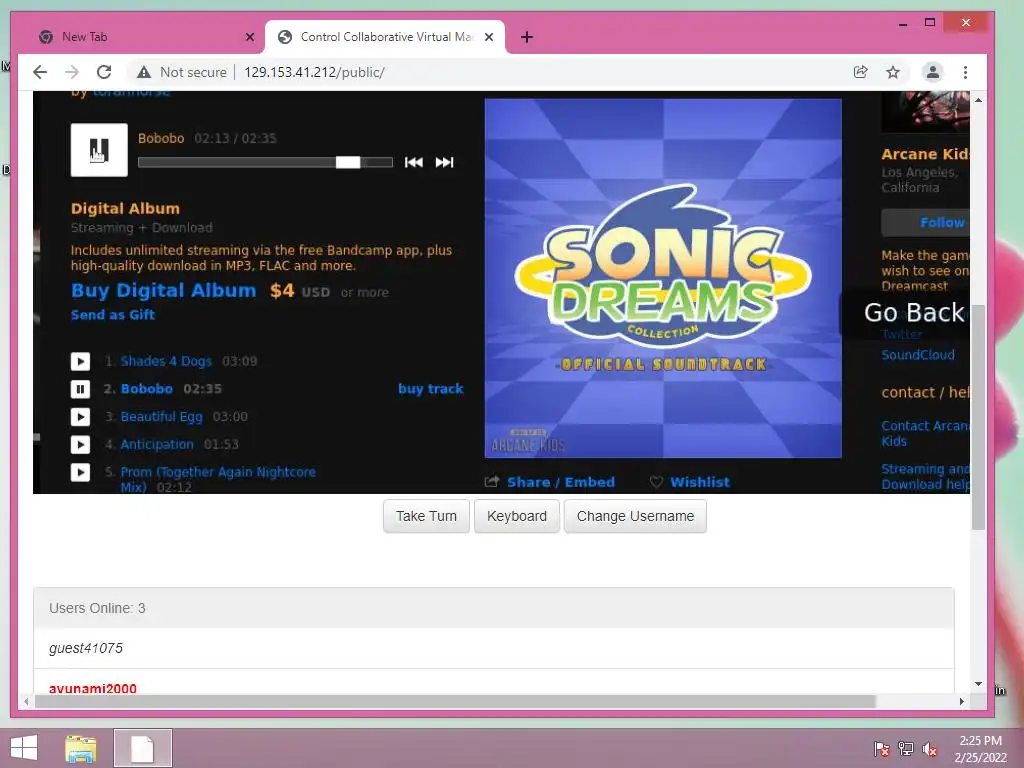1024x768 pixels.
Task: Click the page scroll up arrow
Action: point(978,100)
